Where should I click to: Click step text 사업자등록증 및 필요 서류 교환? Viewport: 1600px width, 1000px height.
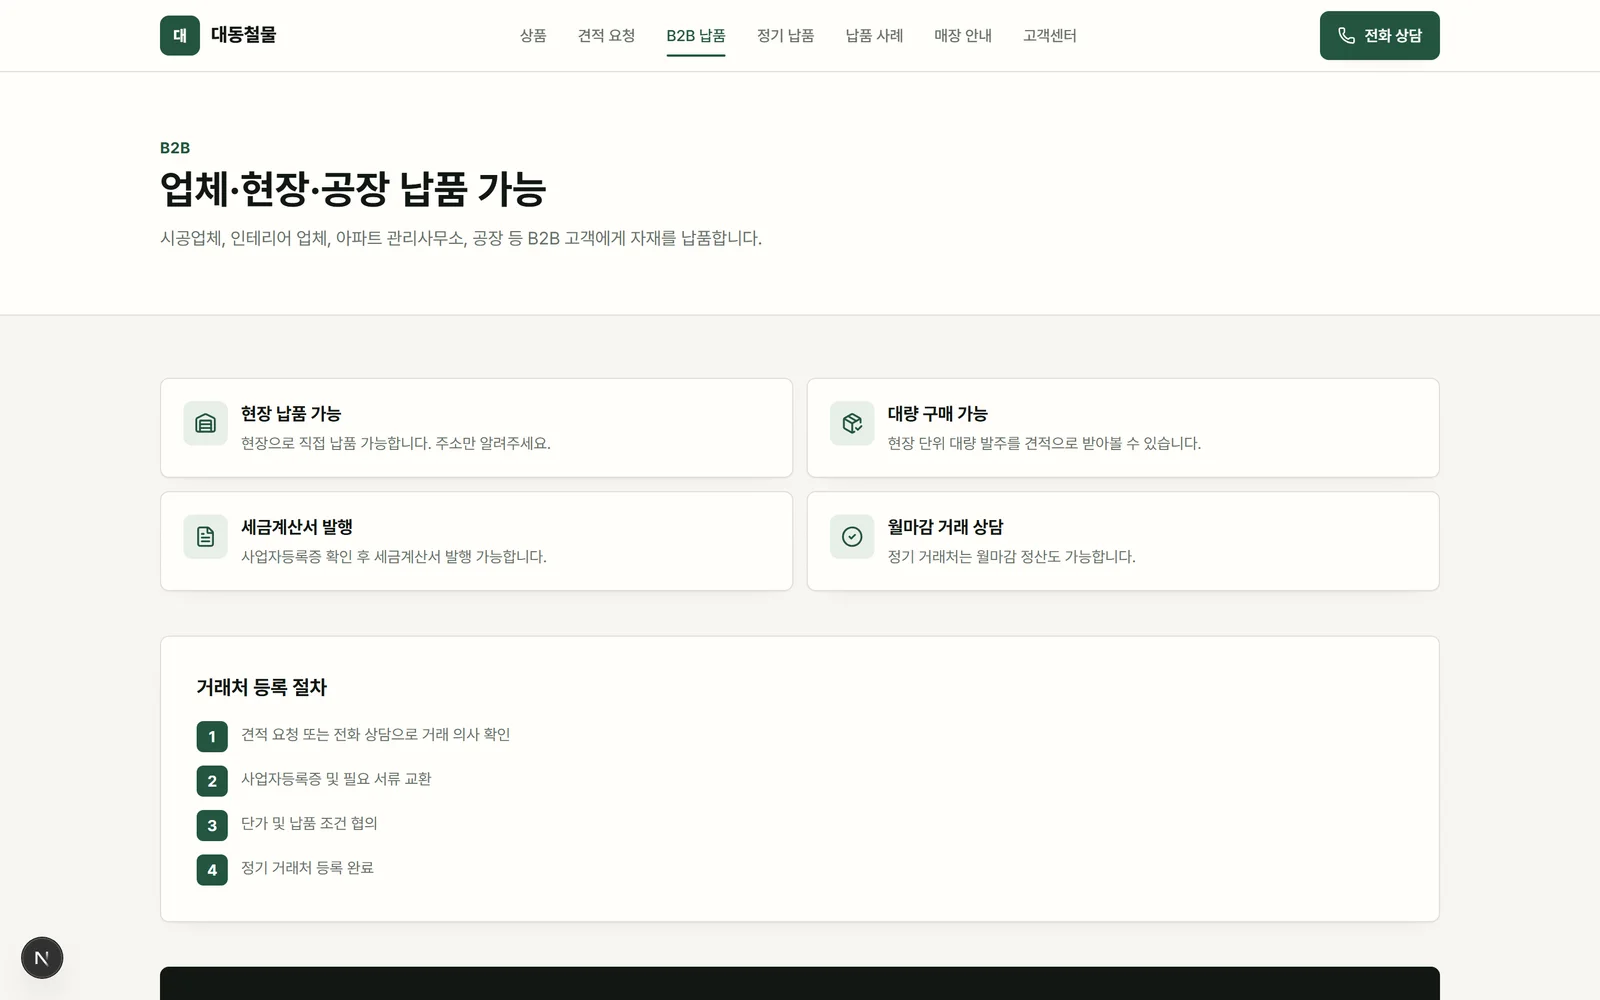point(336,778)
